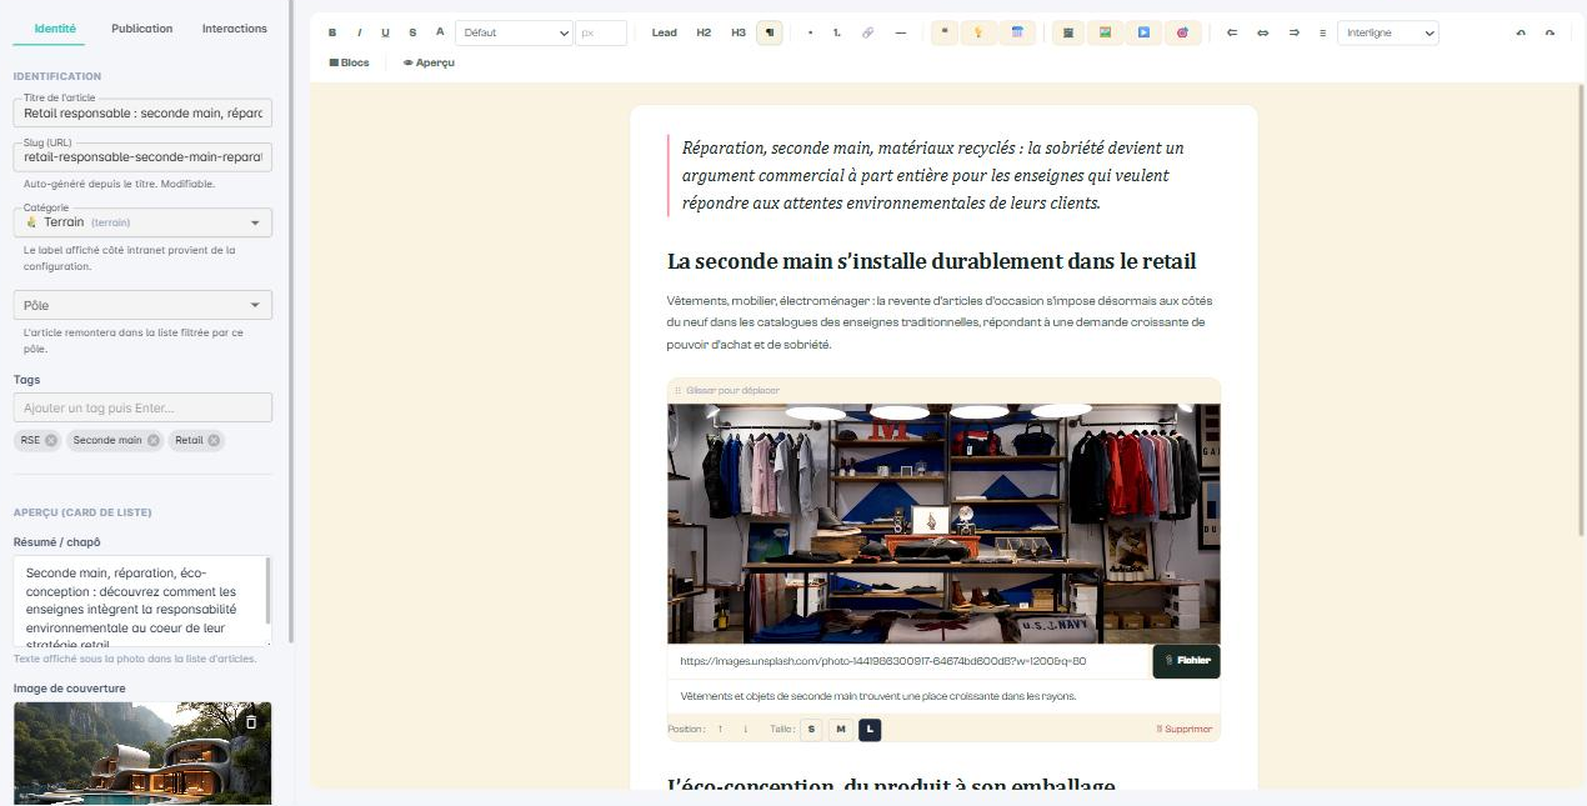Viewport: 1587px width, 806px height.
Task: Click the Slug (URL) field
Action: (x=142, y=157)
